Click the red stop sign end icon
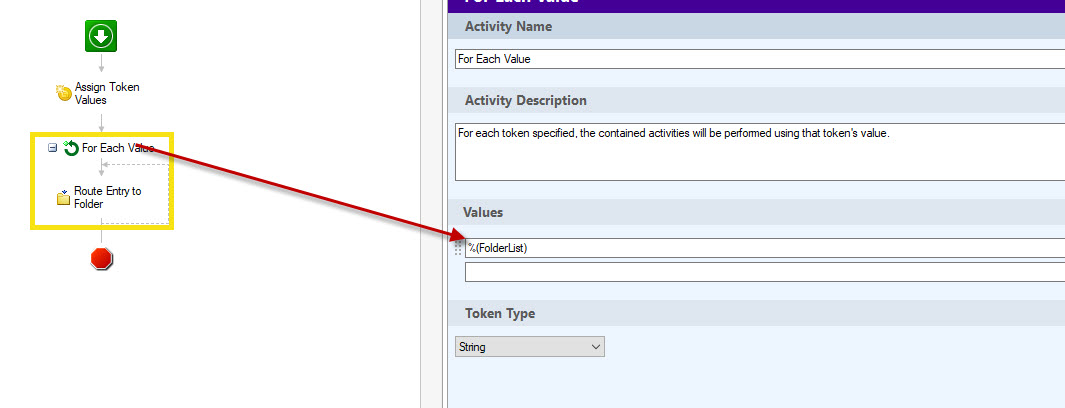1065x408 pixels. click(x=101, y=258)
